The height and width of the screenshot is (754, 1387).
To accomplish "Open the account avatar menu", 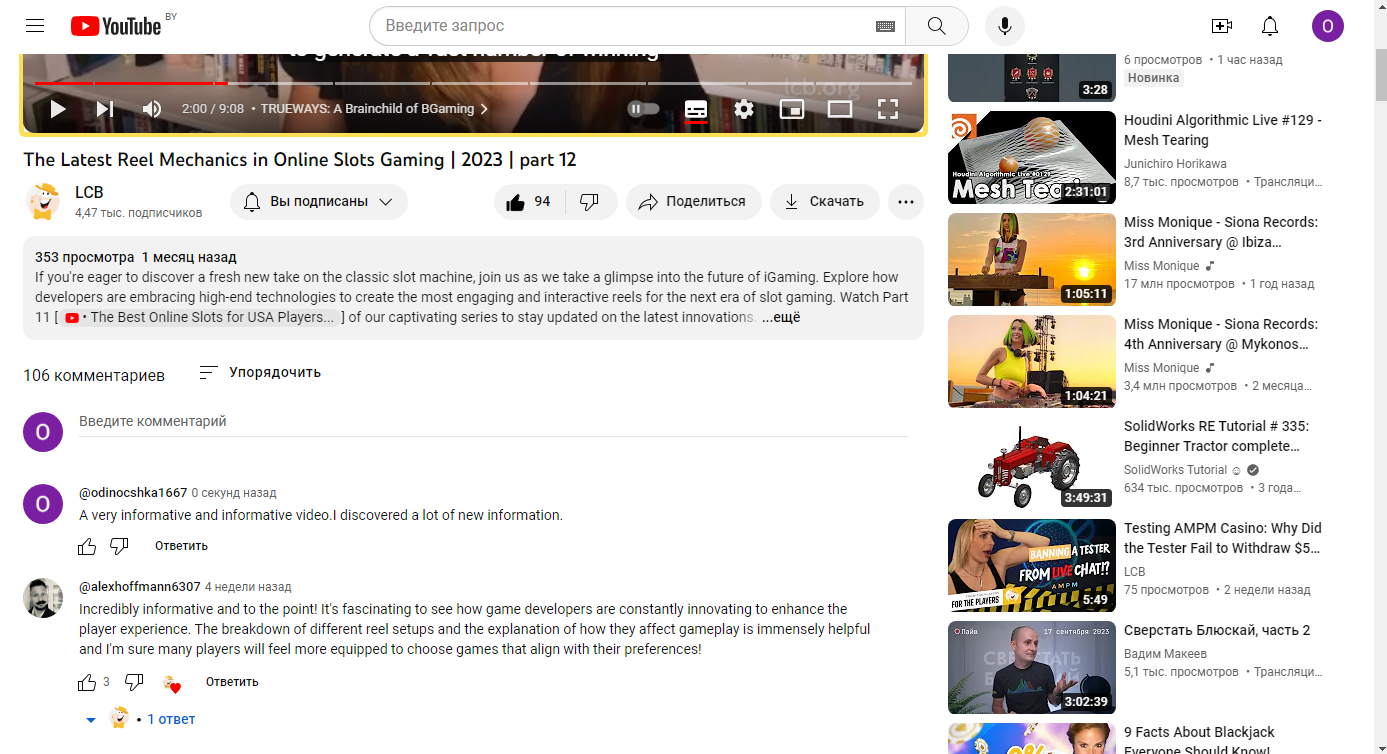I will pyautogui.click(x=1328, y=26).
